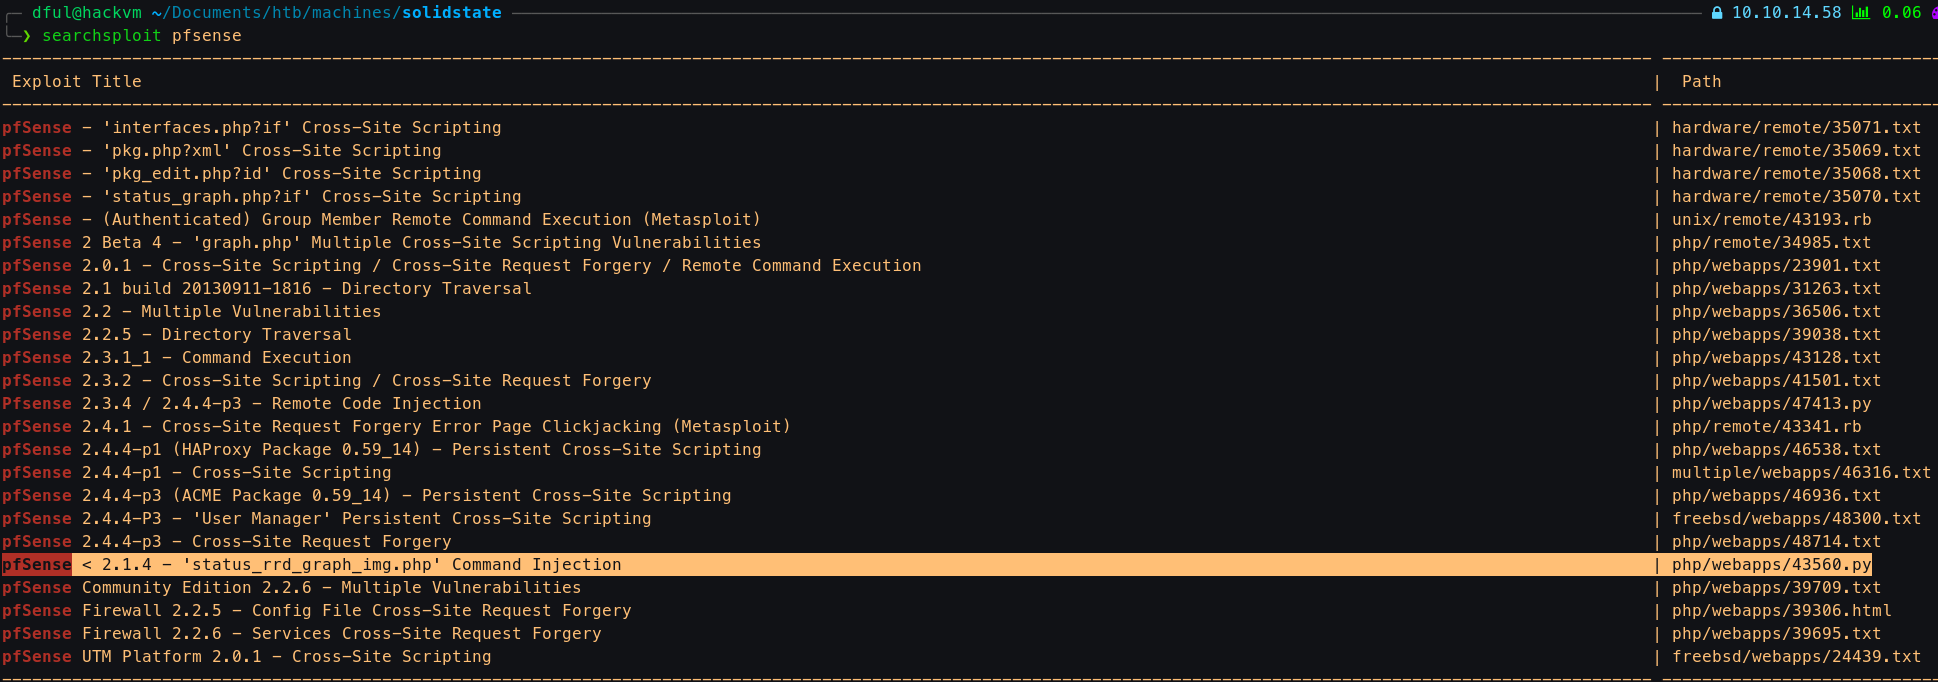Click the path php/webapps/39038.txt

point(1777,335)
